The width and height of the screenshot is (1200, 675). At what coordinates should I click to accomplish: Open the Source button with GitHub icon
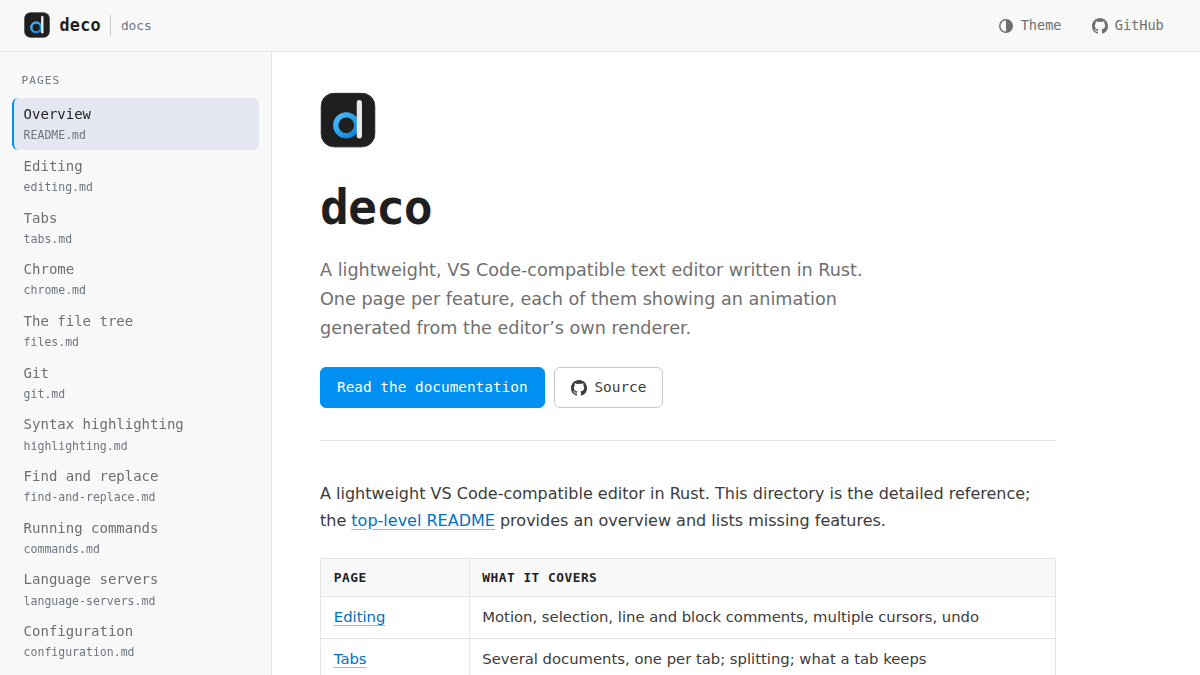[x=608, y=387]
